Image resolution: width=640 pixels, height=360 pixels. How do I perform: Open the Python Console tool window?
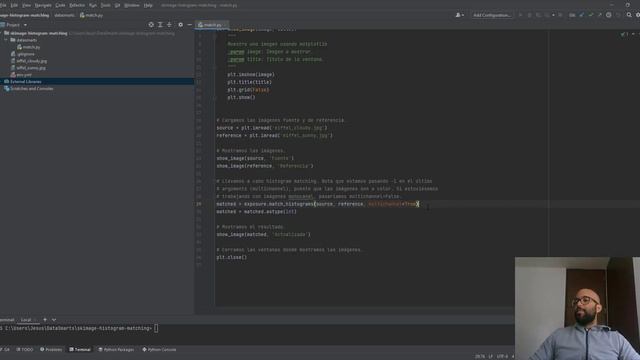[159, 350]
